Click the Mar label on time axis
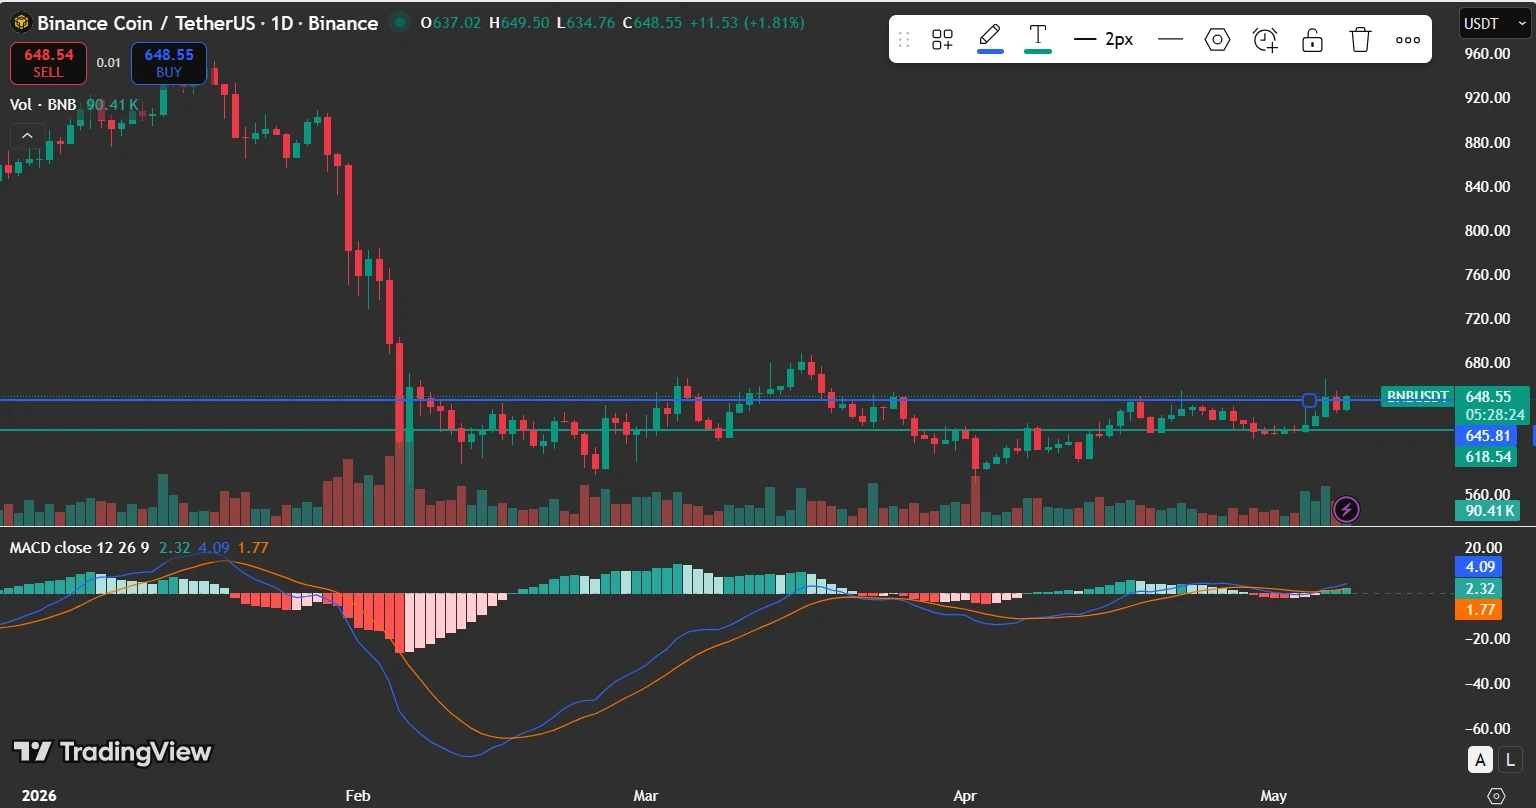Image resolution: width=1536 pixels, height=808 pixels. [x=646, y=796]
